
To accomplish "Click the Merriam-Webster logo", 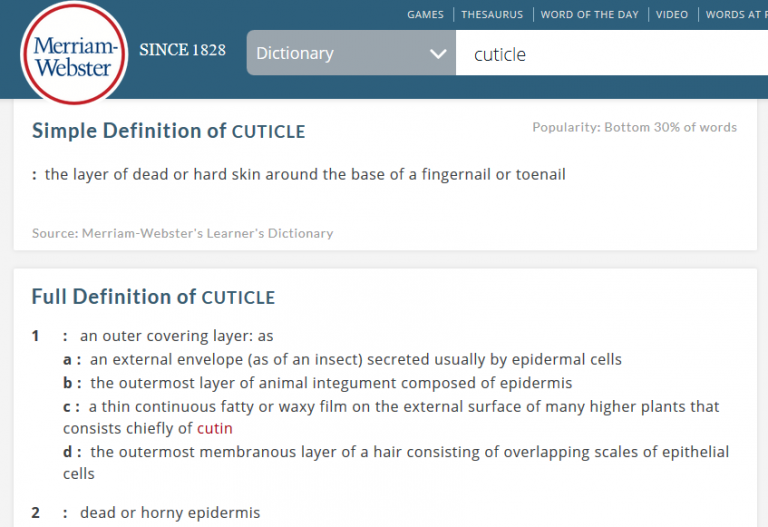I will point(74,54).
